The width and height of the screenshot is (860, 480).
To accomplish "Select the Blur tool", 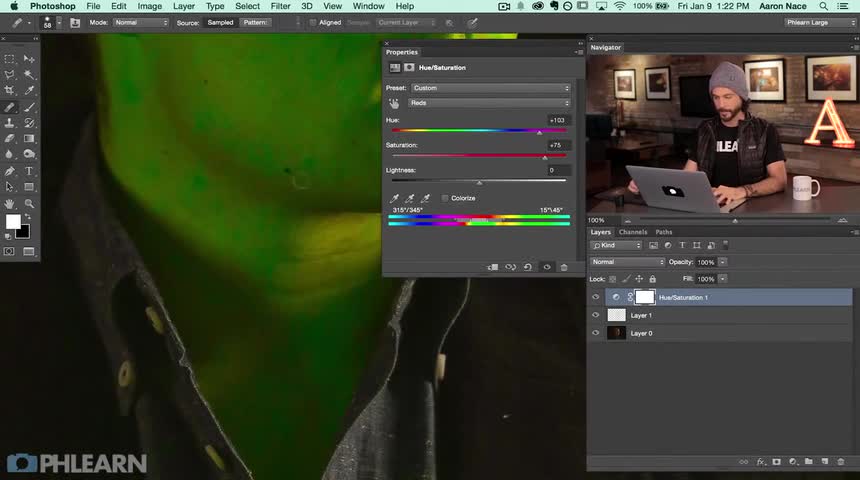I will pyautogui.click(x=9, y=155).
